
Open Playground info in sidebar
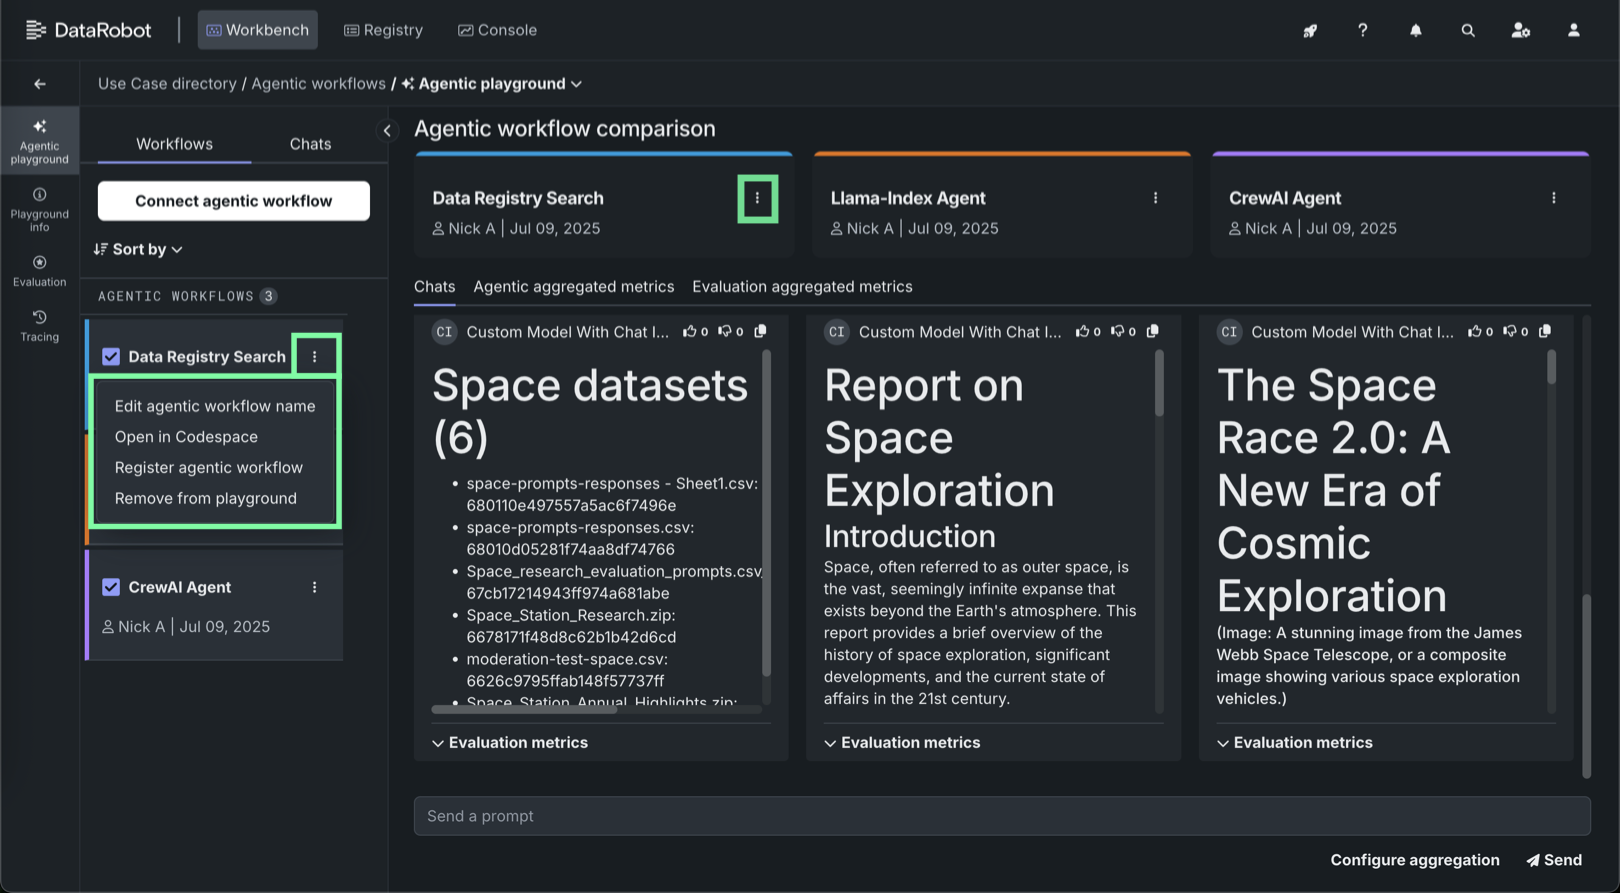point(39,209)
